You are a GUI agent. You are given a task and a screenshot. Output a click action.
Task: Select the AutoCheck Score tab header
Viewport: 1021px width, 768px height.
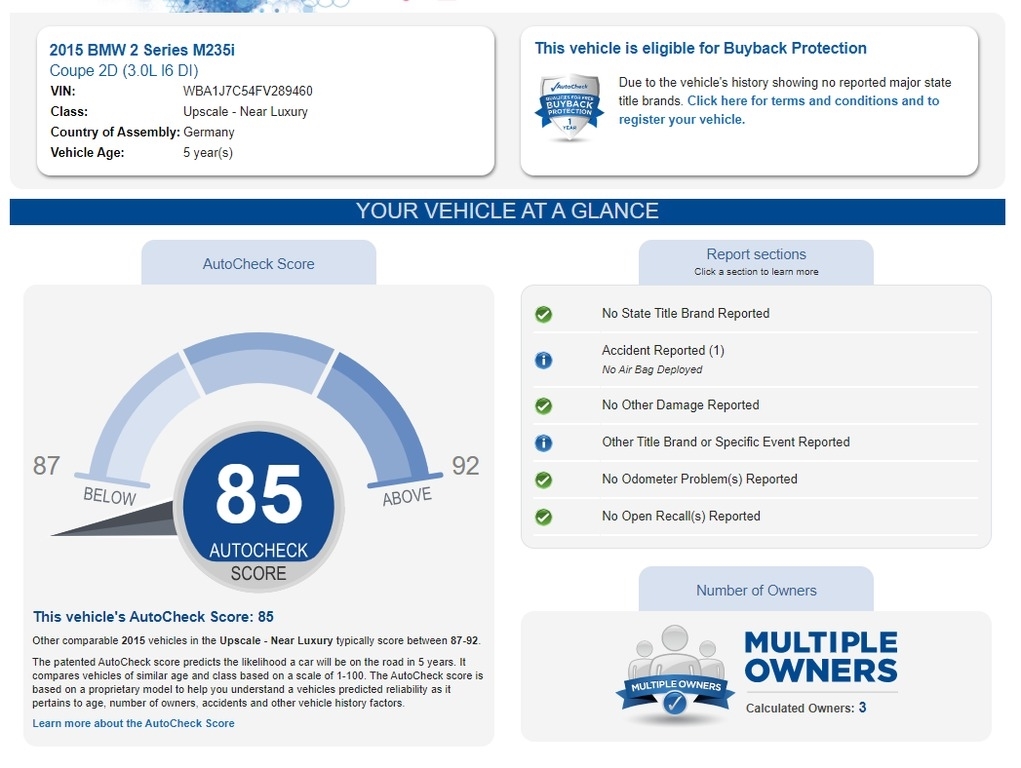point(258,264)
